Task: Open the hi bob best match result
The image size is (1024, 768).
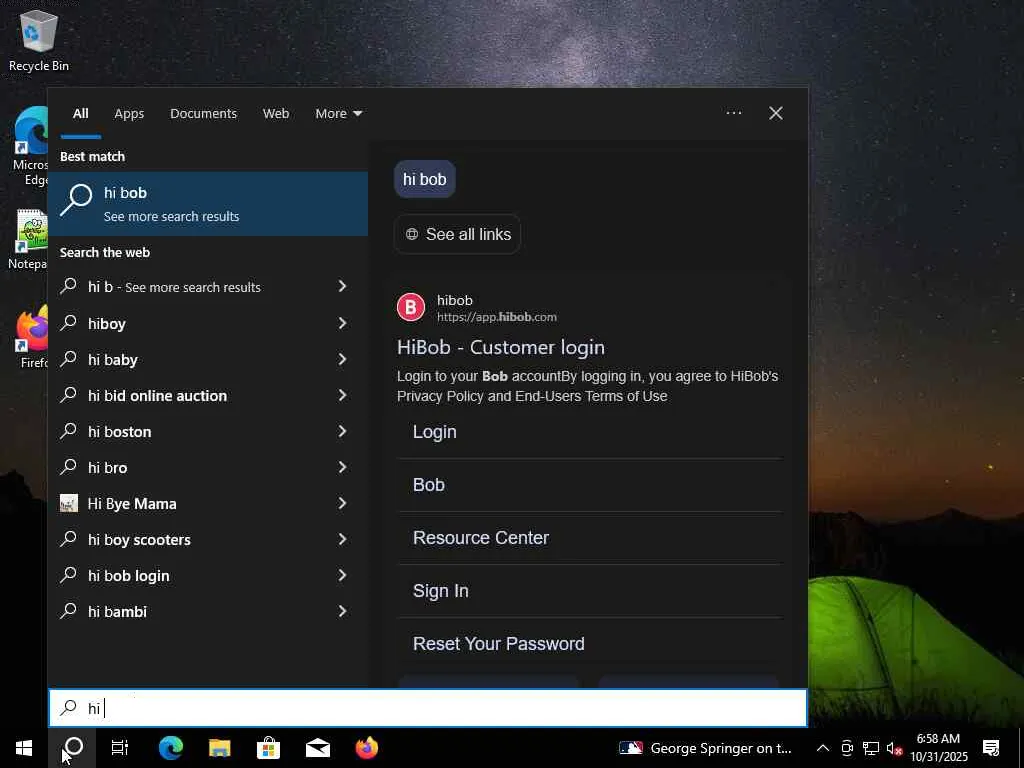Action: (208, 204)
